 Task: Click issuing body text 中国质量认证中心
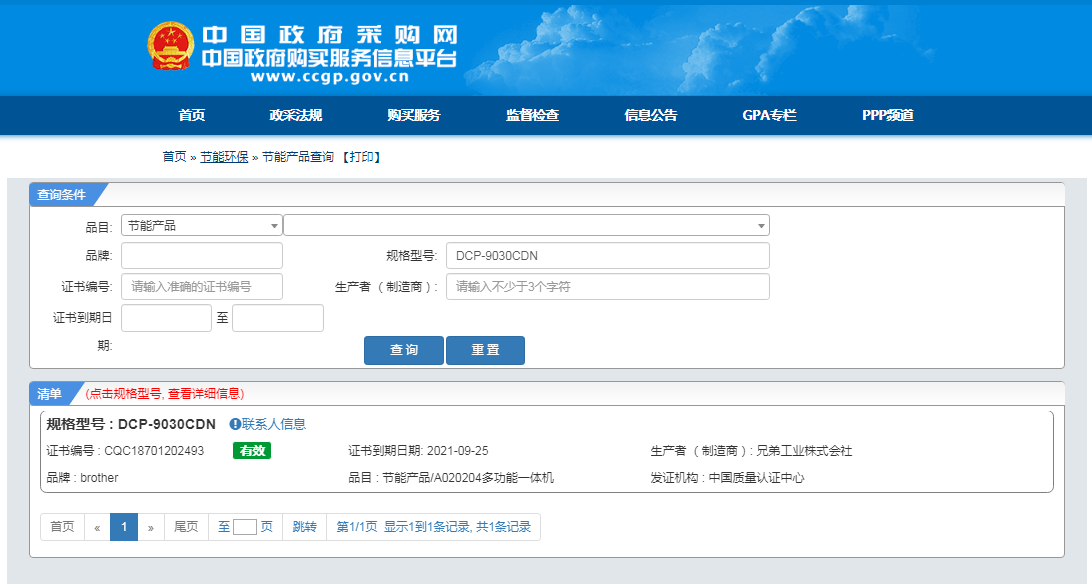click(x=756, y=478)
